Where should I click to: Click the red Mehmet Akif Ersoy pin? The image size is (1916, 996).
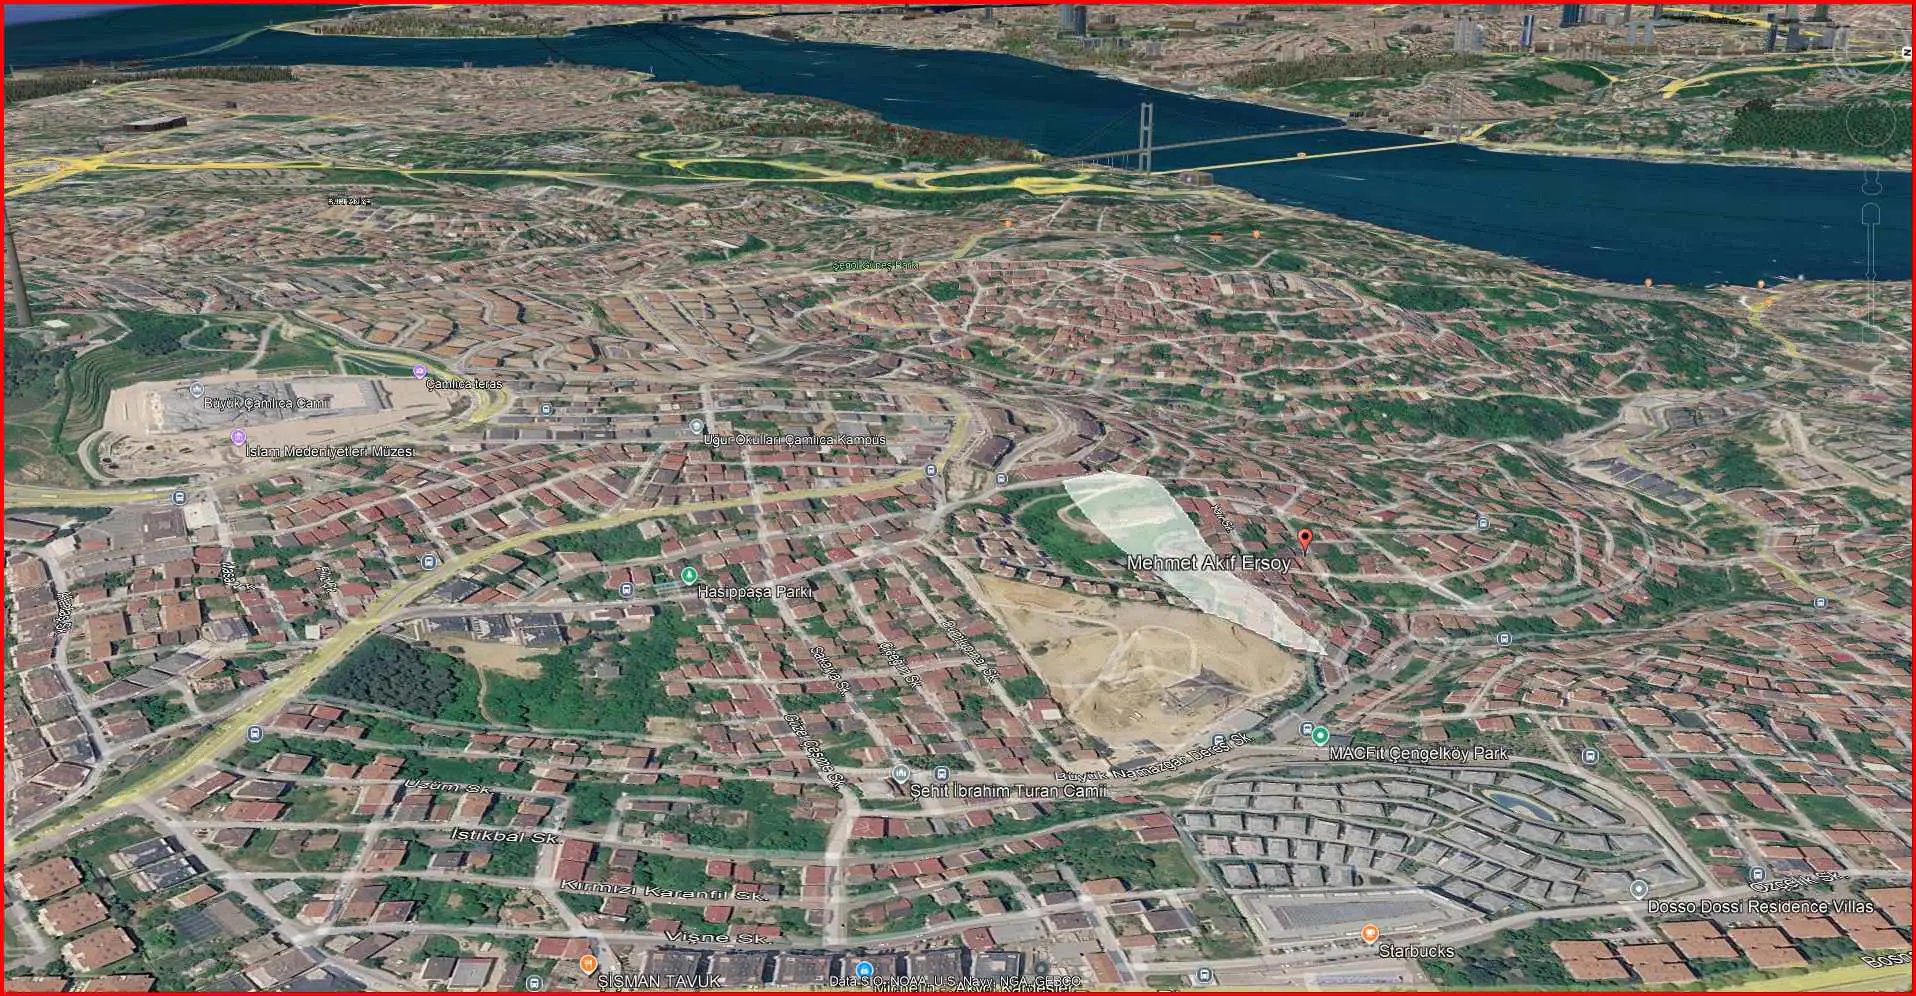point(1304,541)
